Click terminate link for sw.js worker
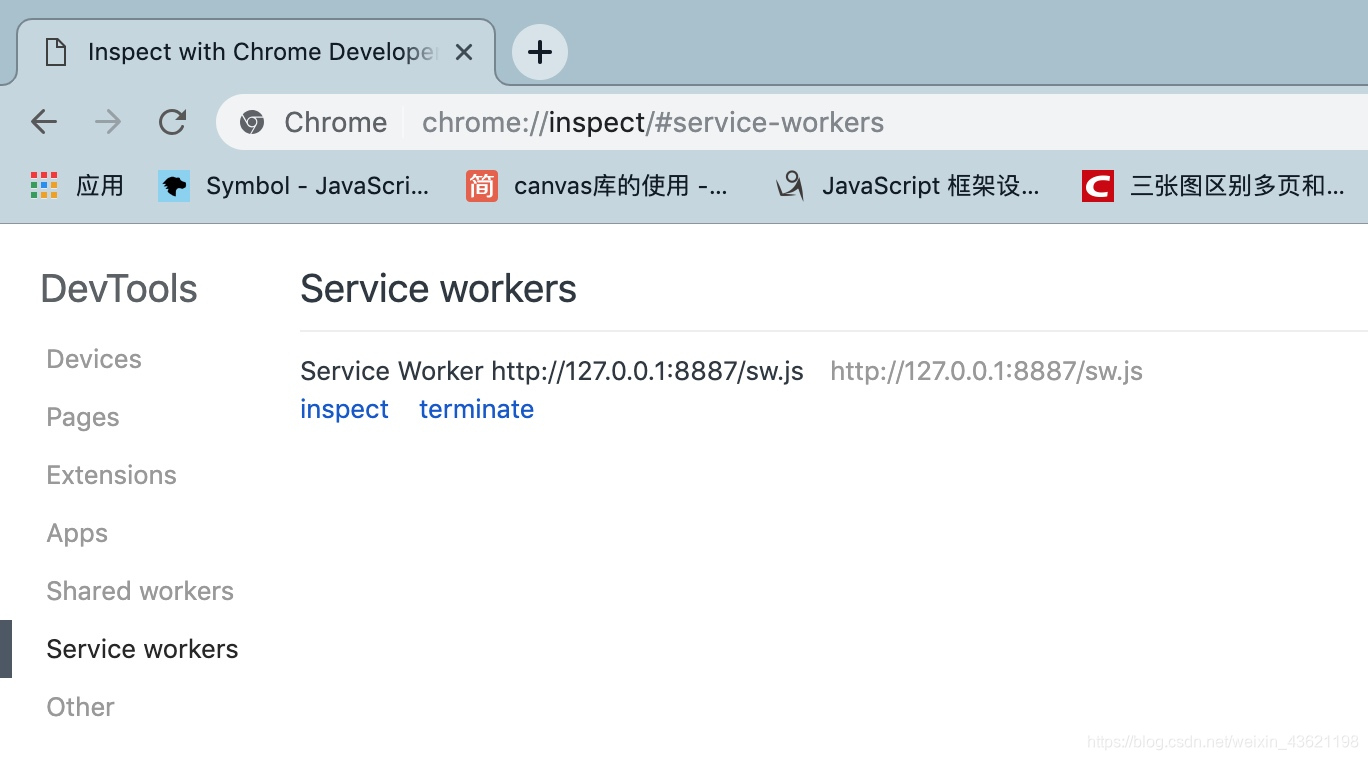This screenshot has width=1368, height=760. coord(476,409)
